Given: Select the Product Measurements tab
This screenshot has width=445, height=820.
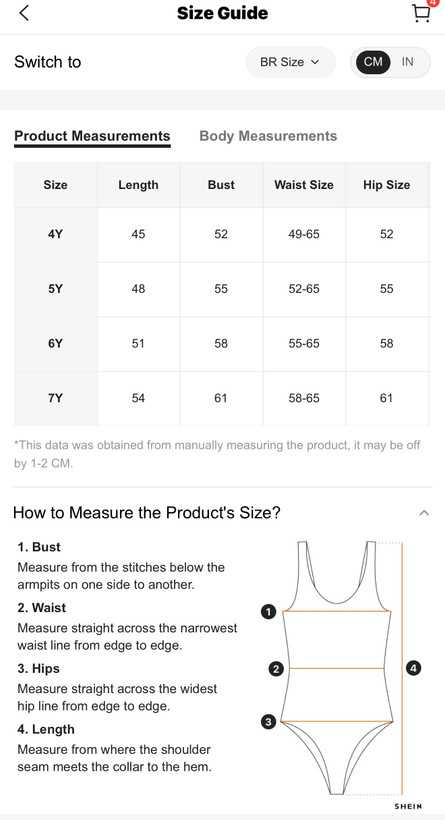Looking at the screenshot, I should (x=92, y=136).
